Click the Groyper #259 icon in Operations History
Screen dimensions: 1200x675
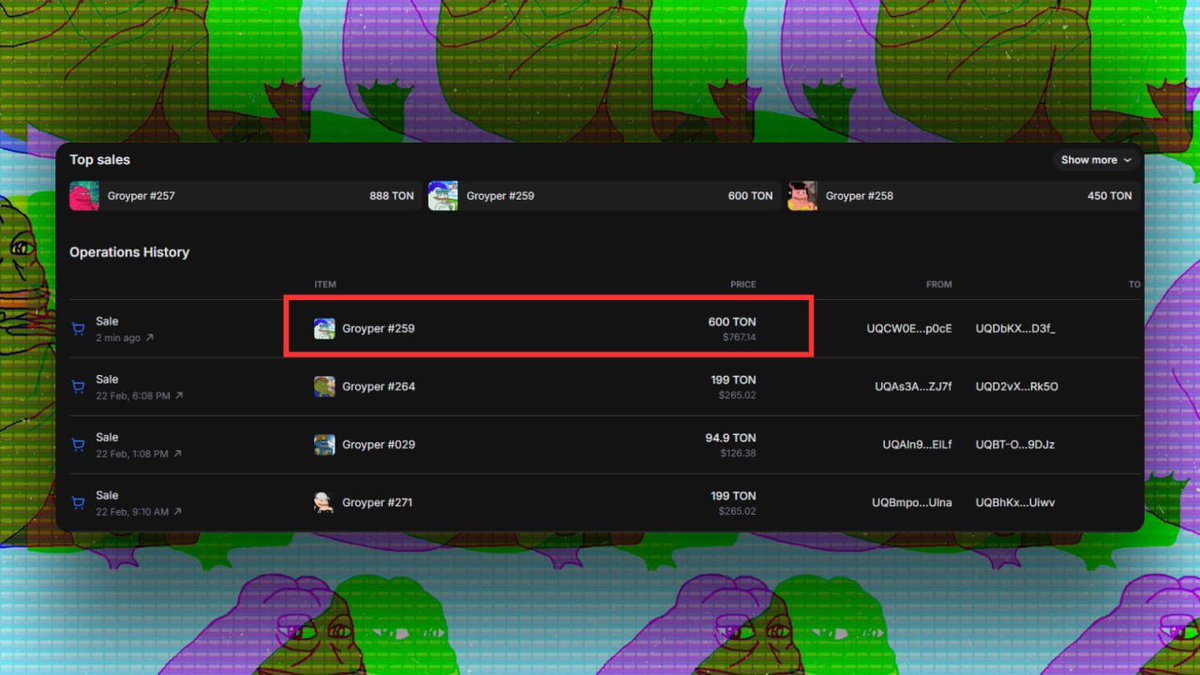click(324, 328)
